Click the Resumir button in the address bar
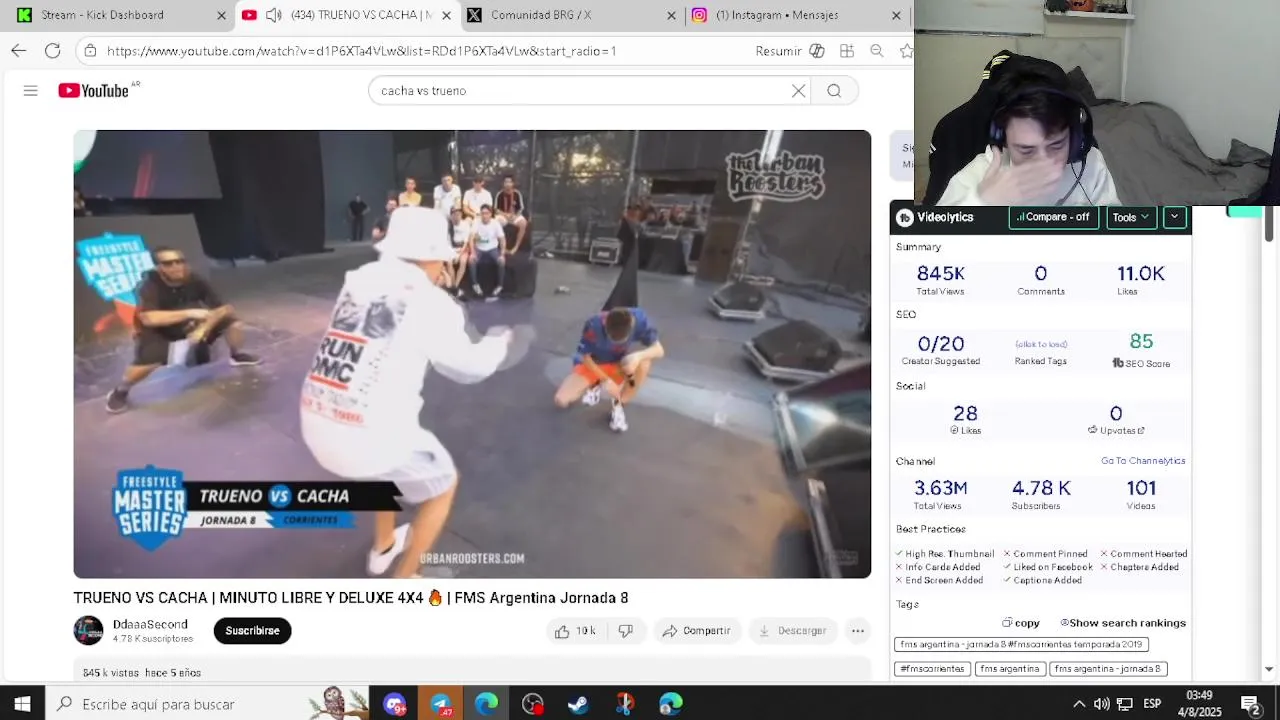Screen dimensions: 1280x720 coord(778,51)
